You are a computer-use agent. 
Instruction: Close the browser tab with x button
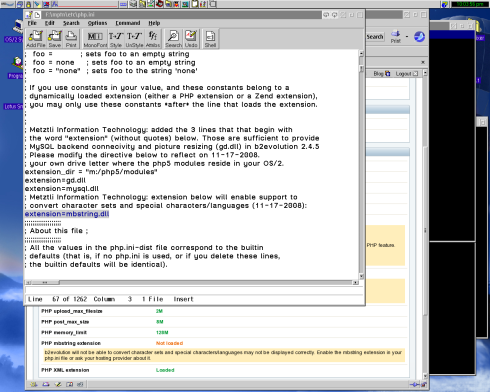(x=423, y=62)
